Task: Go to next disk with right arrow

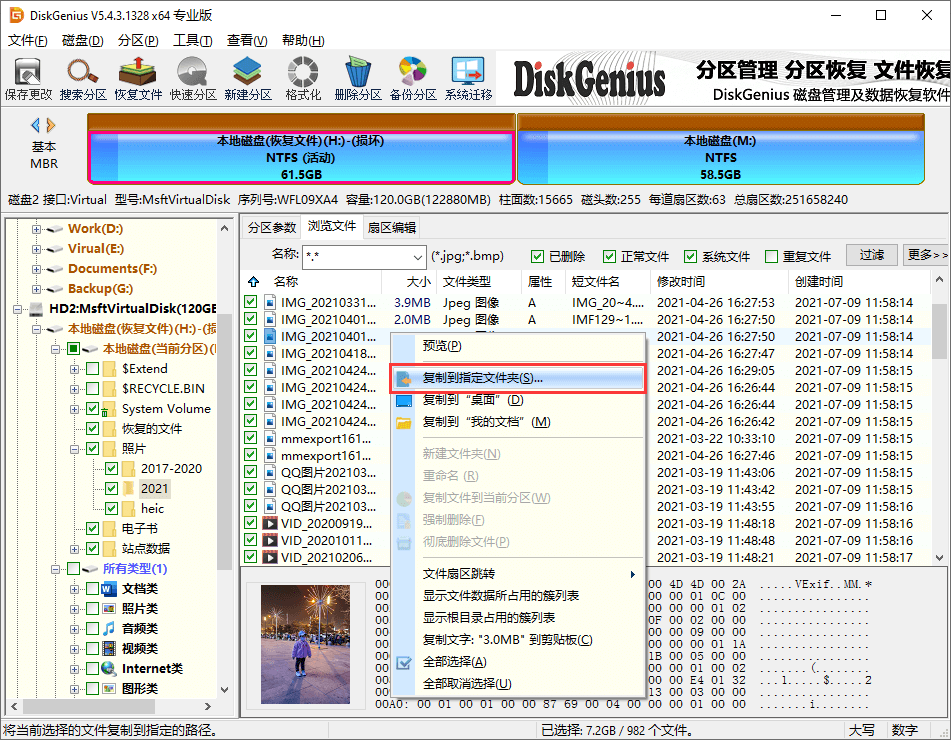Action: (x=51, y=126)
